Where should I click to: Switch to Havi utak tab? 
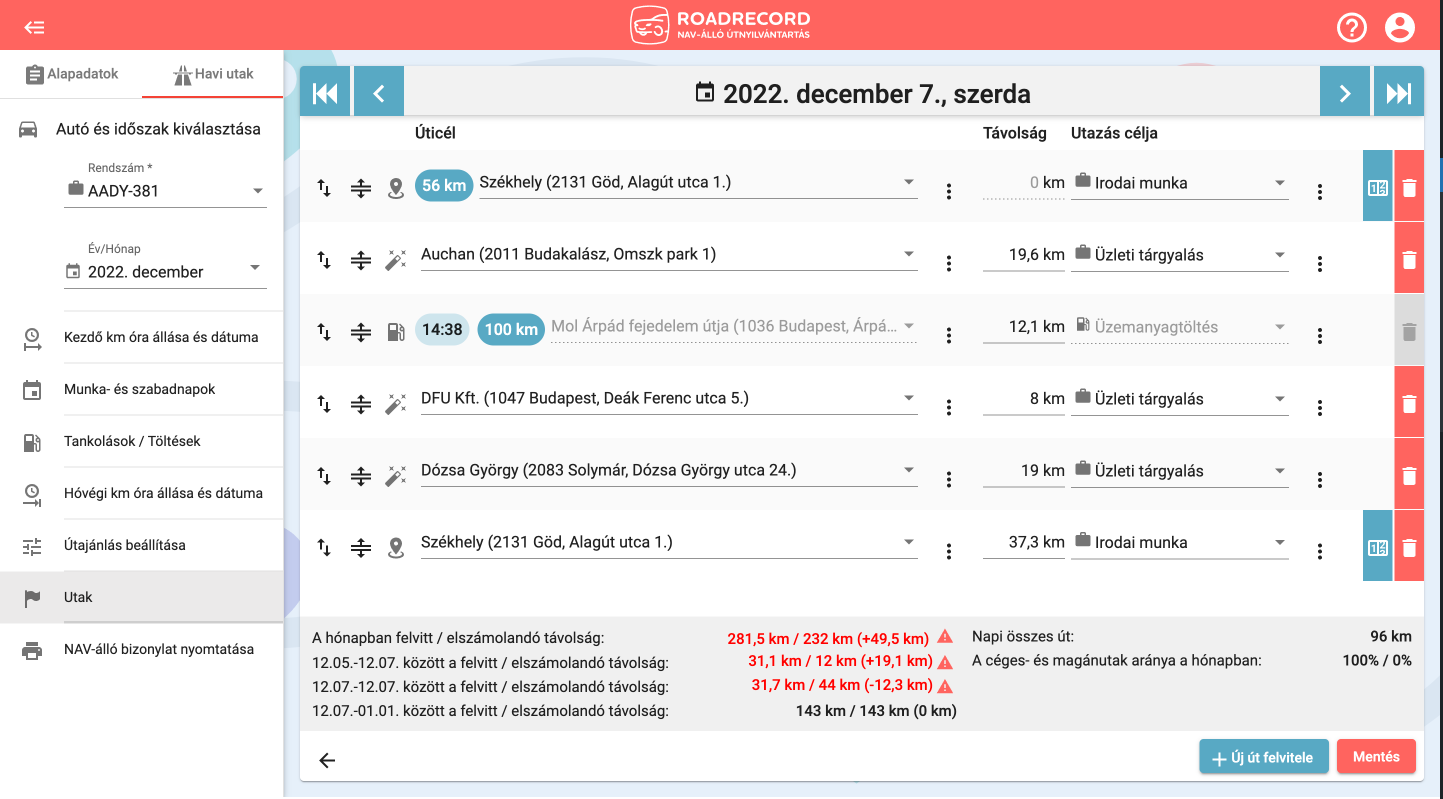(x=213, y=74)
